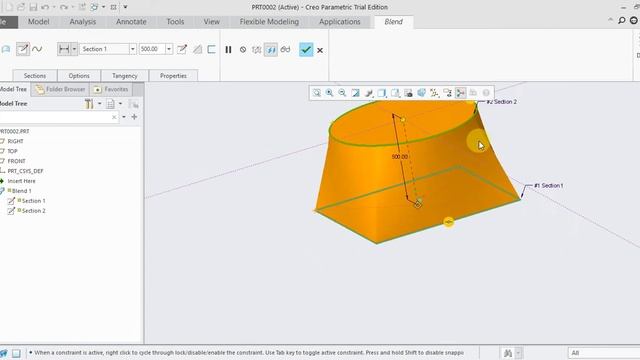This screenshot has height=360, width=640.
Task: Click the Regenerate icon in quick access toolbar
Action: coord(82,7)
